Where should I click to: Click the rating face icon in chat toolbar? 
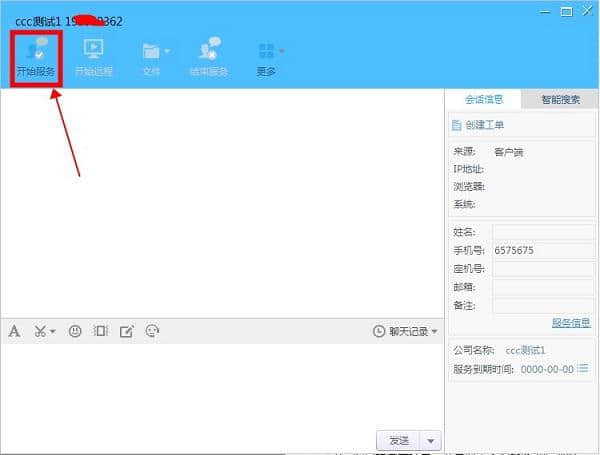[x=152, y=331]
